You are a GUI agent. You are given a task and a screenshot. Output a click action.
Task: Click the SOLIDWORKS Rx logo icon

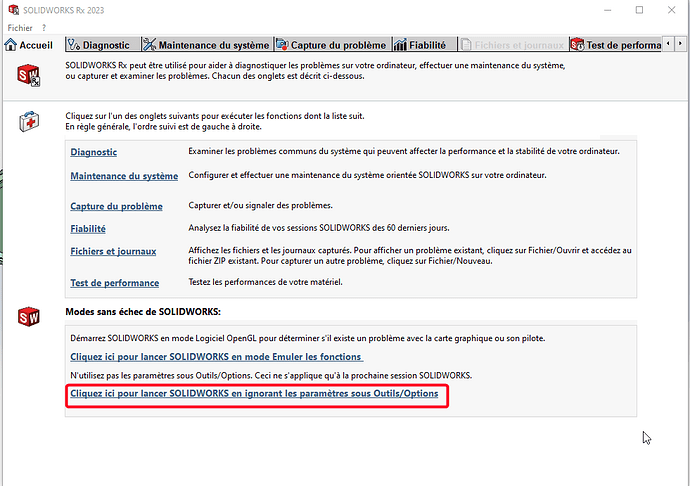[x=29, y=75]
